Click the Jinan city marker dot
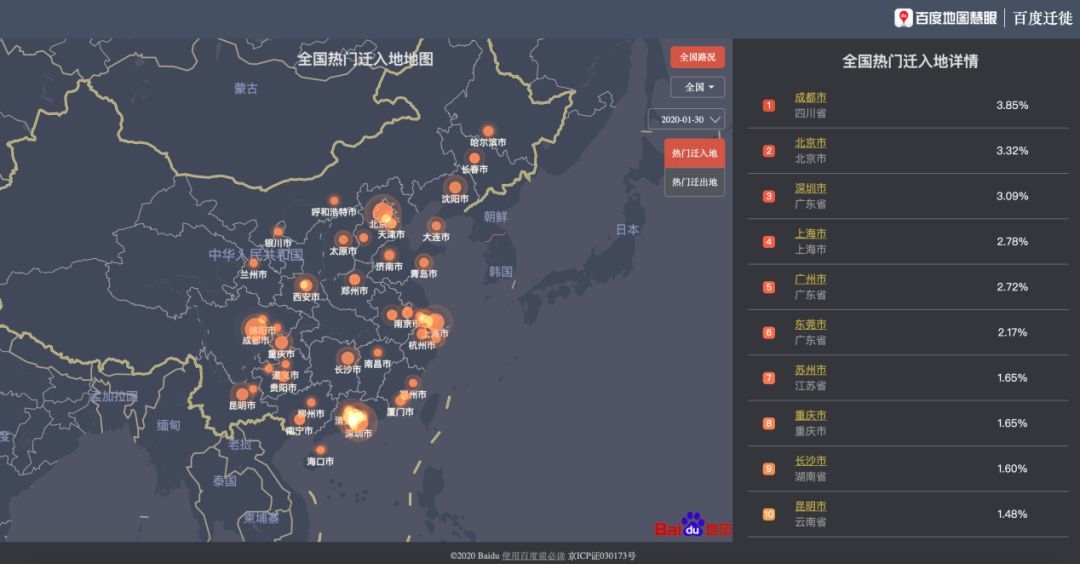This screenshot has width=1080, height=564. 389,255
